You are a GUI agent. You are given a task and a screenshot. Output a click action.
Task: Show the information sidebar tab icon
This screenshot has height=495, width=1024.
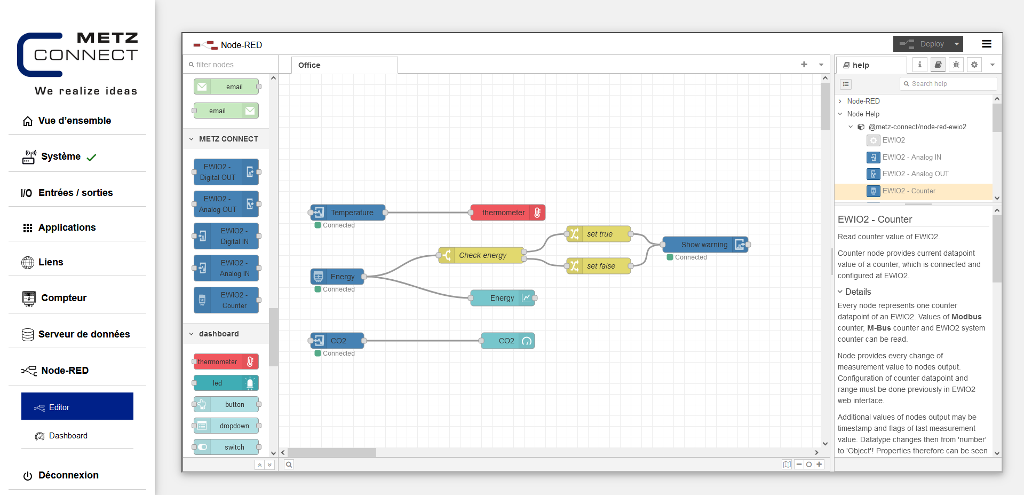[920, 64]
